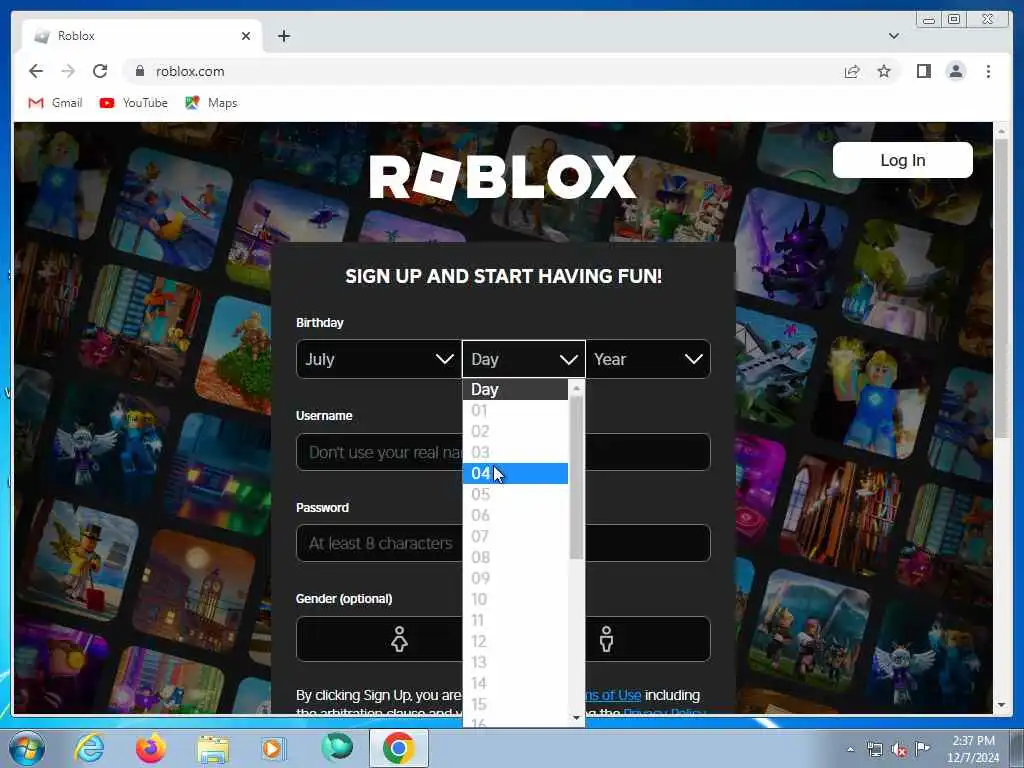Image resolution: width=1024 pixels, height=768 pixels.
Task: Open a new browser tab
Action: click(x=283, y=36)
